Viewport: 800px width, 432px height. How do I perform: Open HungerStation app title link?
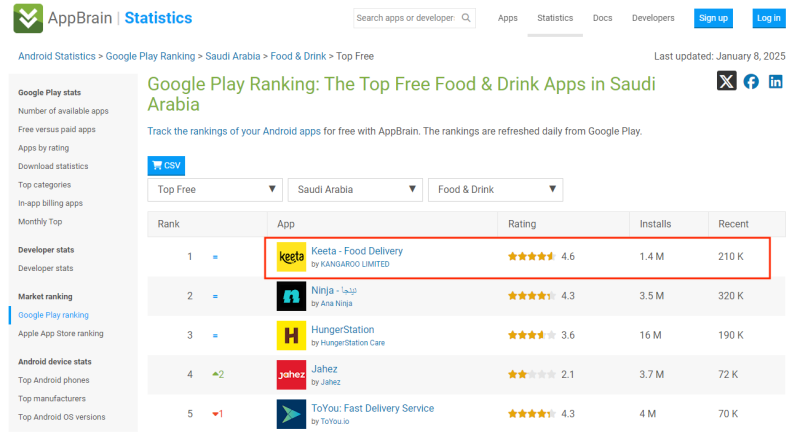[x=342, y=329]
